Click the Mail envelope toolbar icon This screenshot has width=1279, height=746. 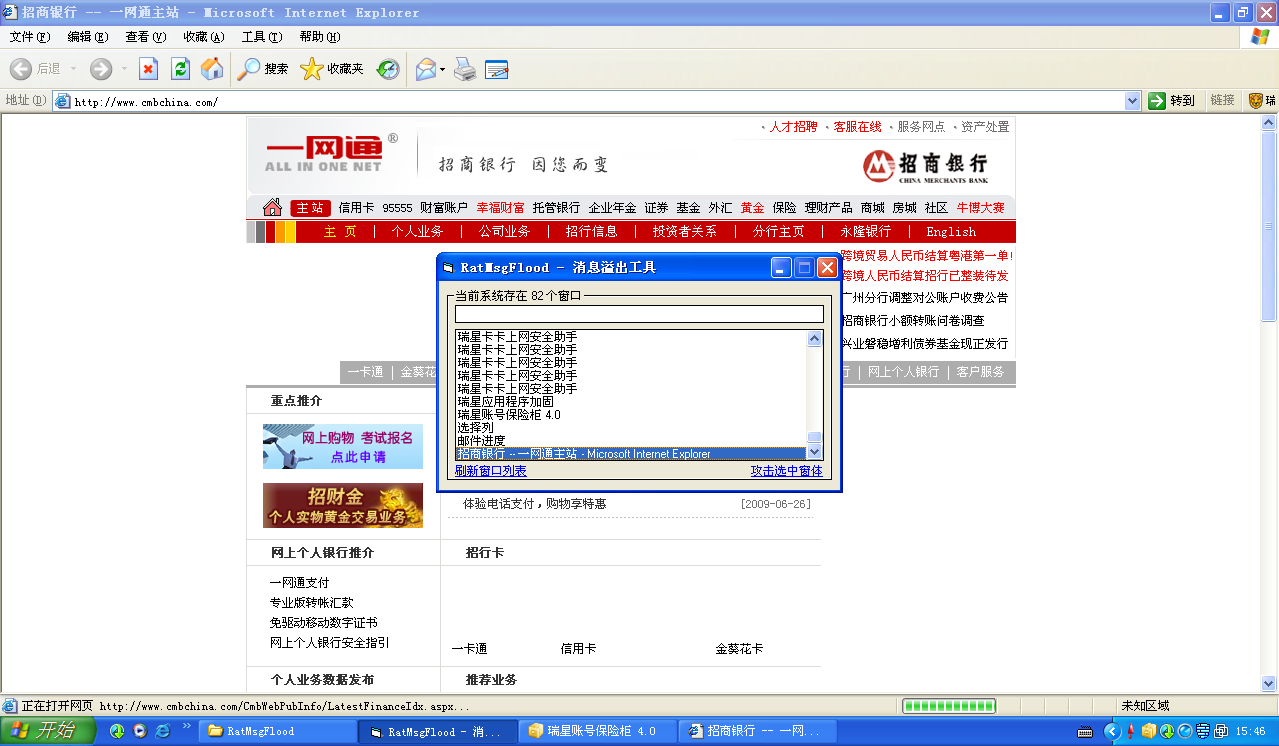coord(425,69)
